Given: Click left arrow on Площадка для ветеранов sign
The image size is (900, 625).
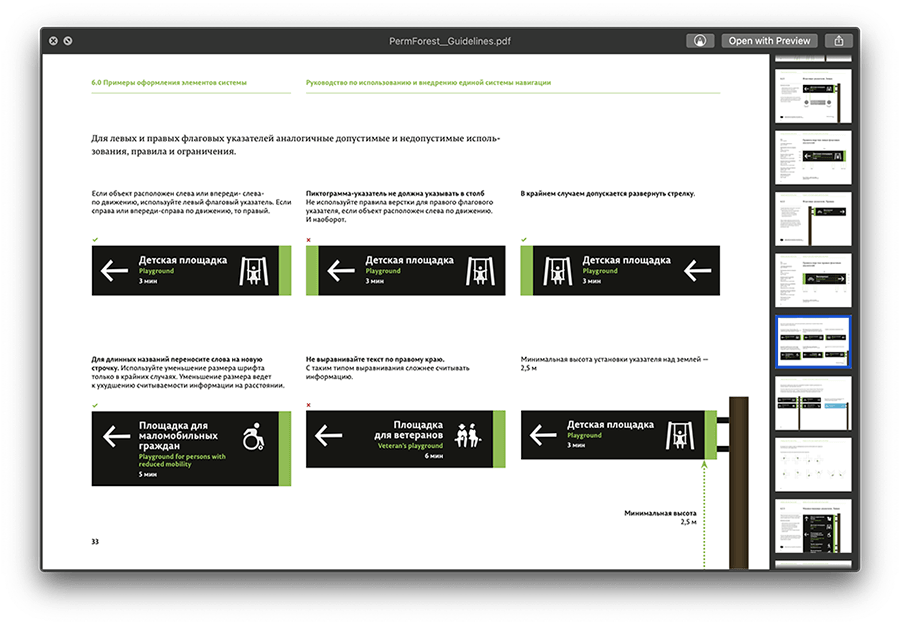Looking at the screenshot, I should (330, 436).
